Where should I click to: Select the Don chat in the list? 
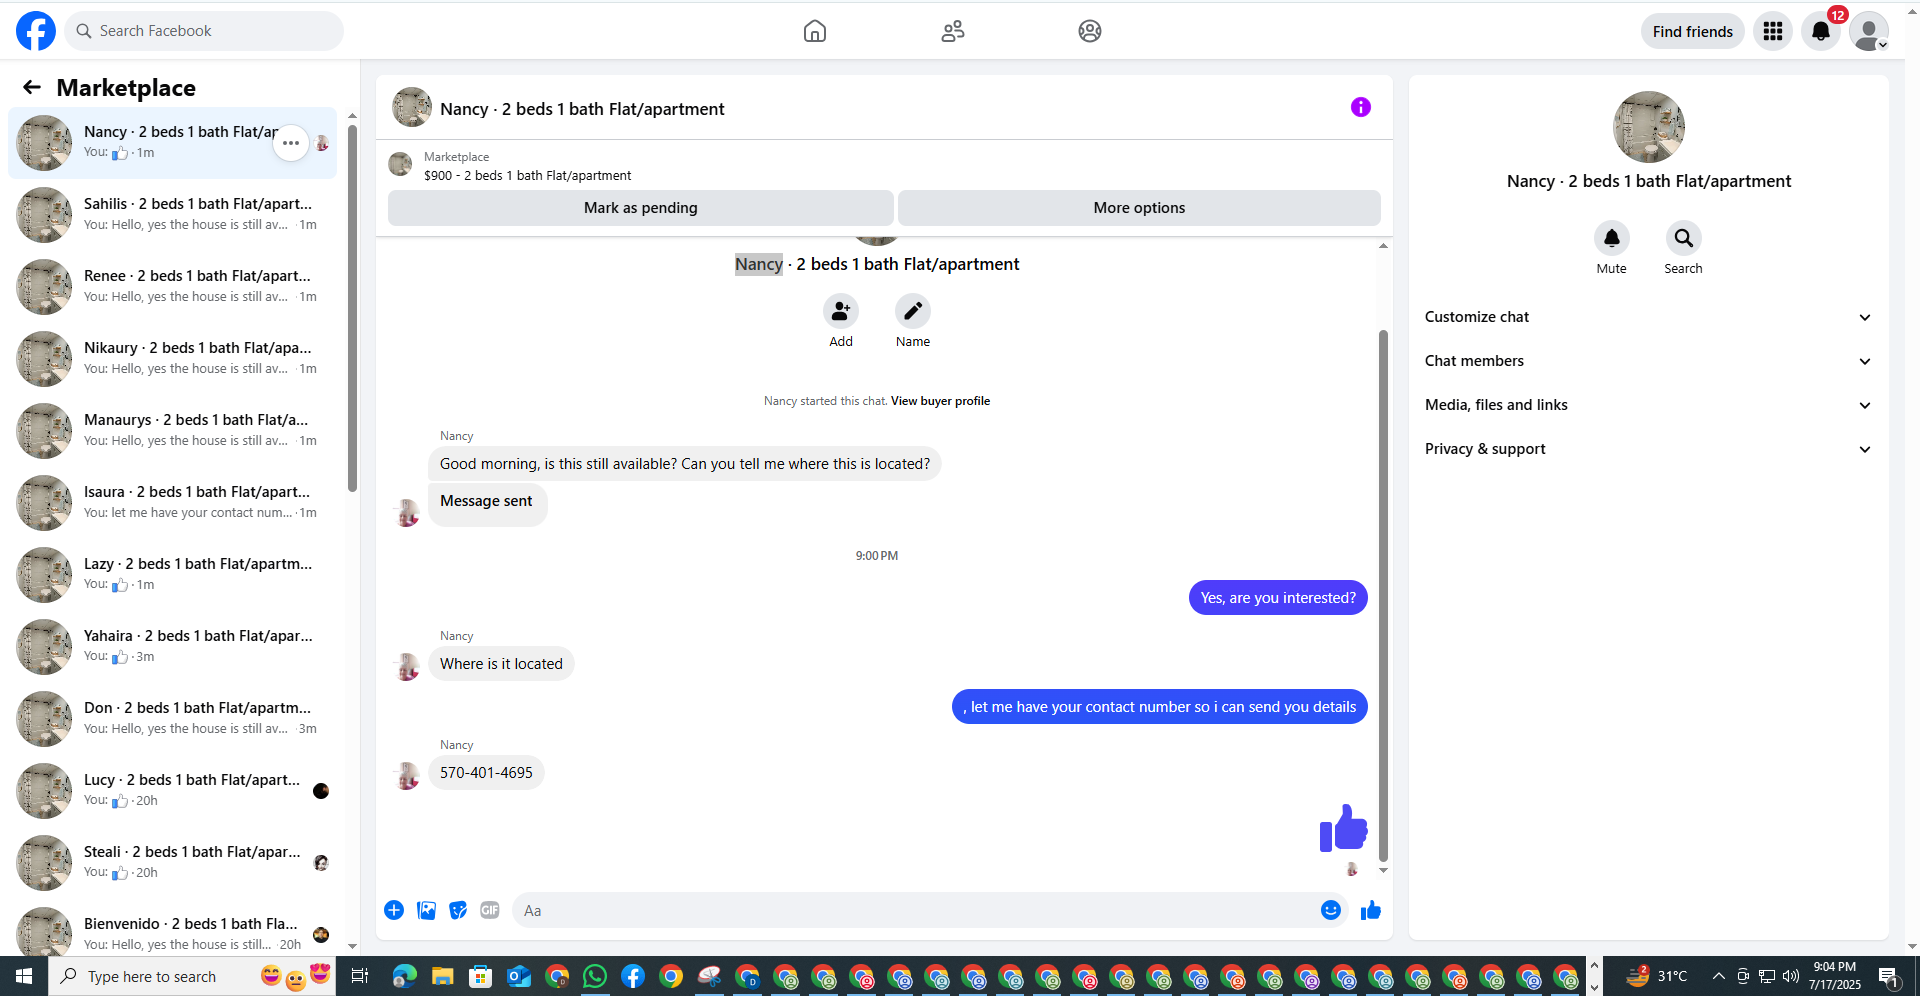tap(173, 719)
